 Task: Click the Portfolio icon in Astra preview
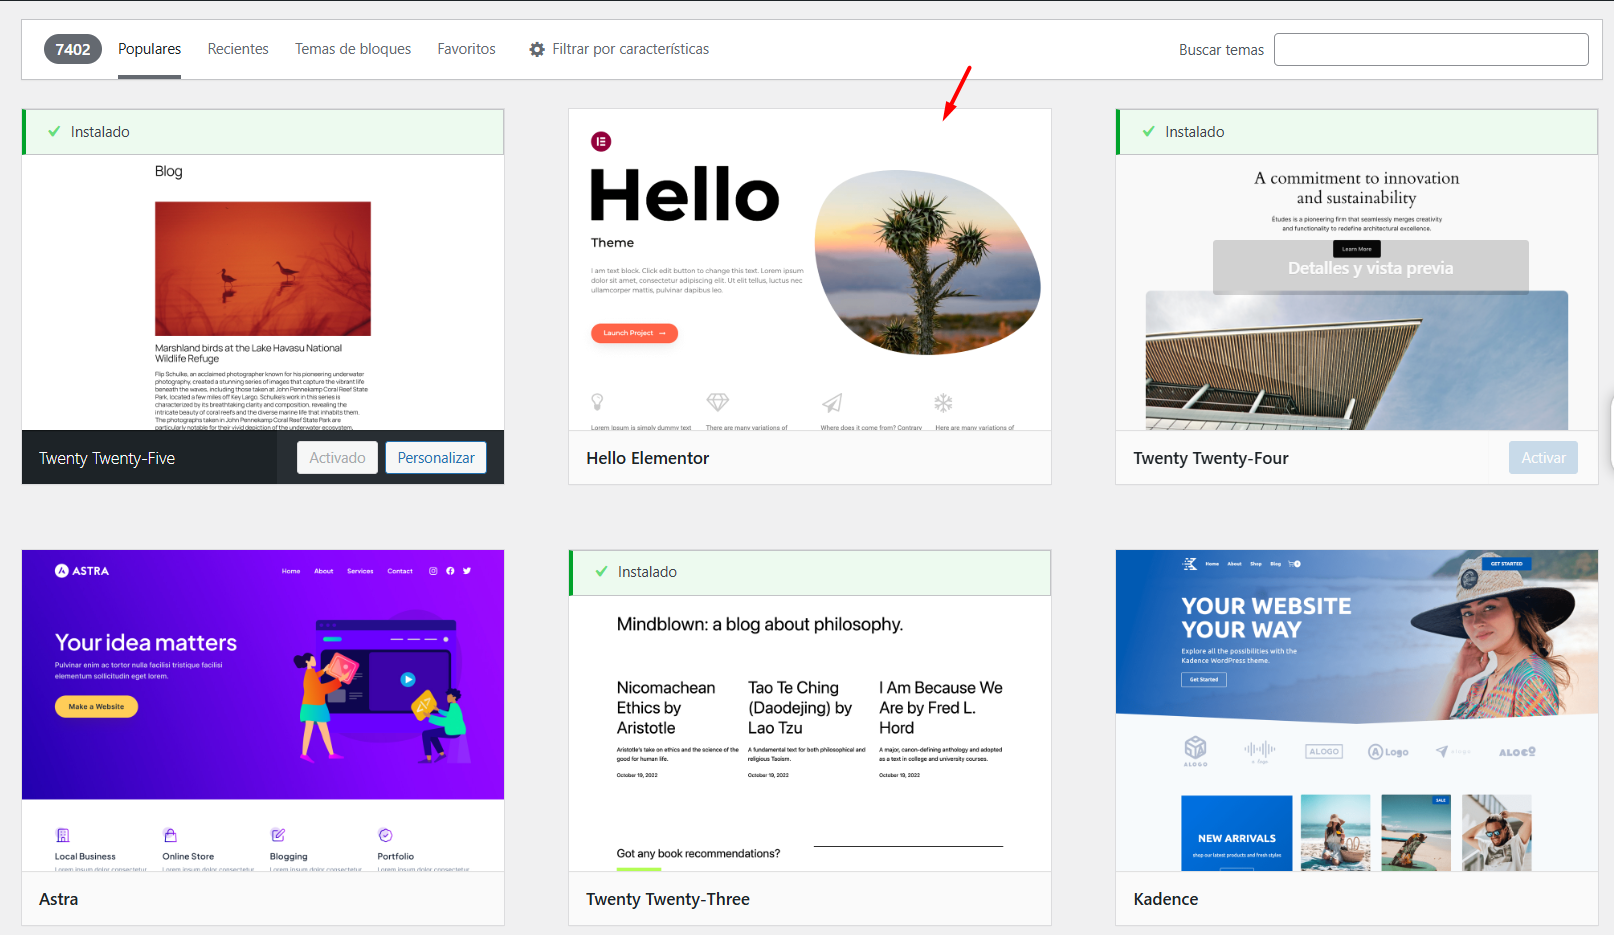pyautogui.click(x=385, y=835)
